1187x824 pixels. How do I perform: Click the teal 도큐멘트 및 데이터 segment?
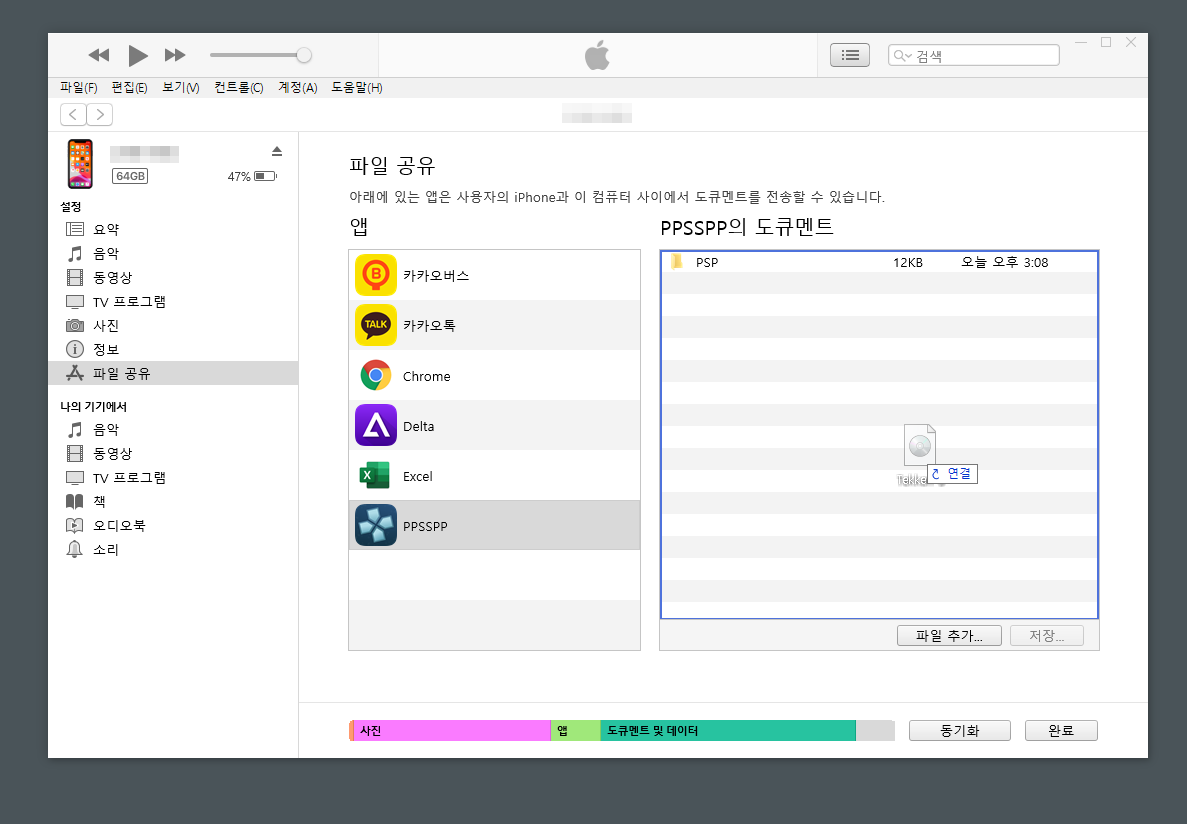coord(728,731)
